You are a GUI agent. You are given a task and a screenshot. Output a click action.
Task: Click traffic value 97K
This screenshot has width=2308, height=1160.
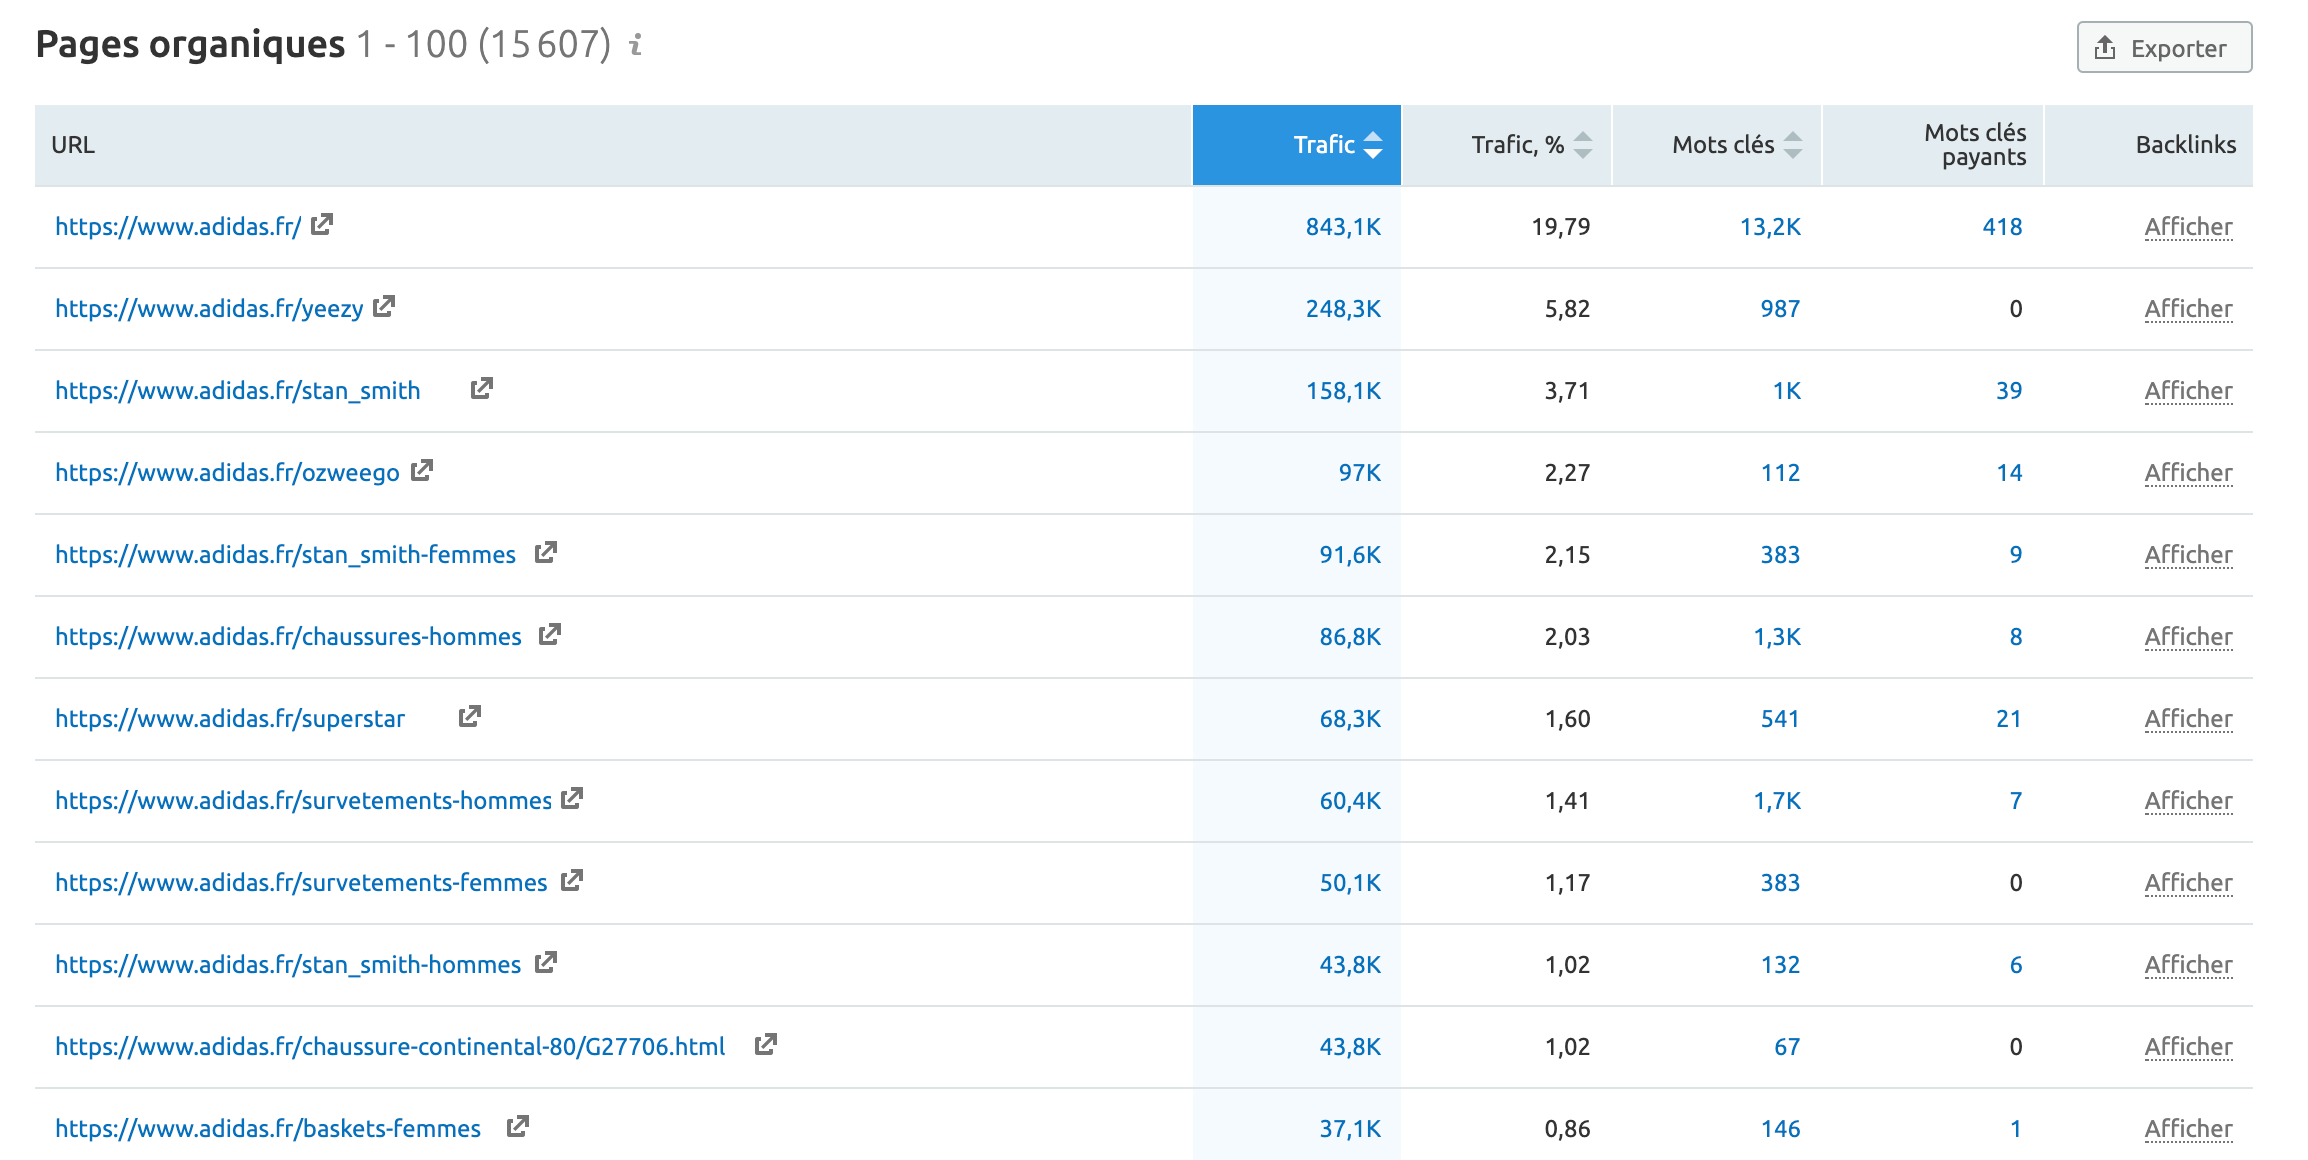[1360, 473]
